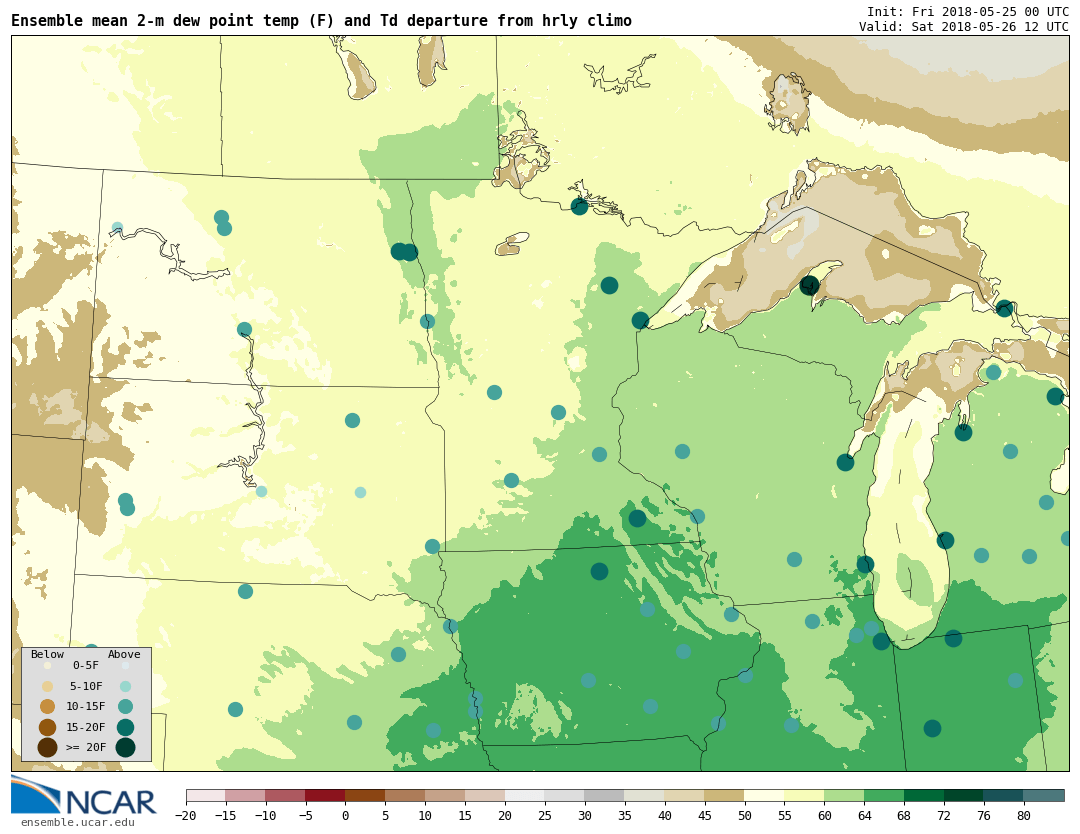Pick the 25 to 30 light gray colorbar swatch

565,796
